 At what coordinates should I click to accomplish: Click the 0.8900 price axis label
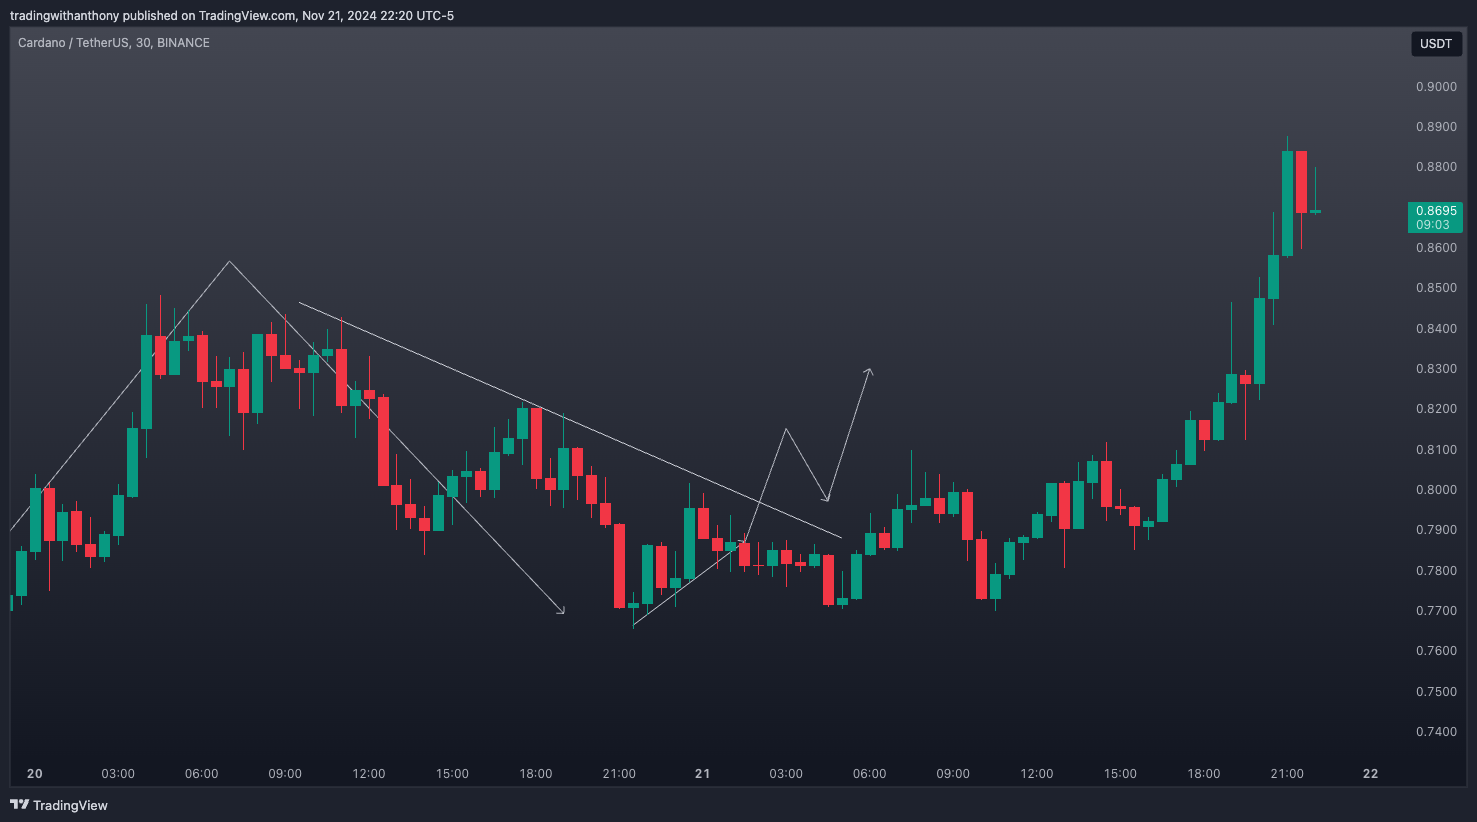[x=1436, y=127]
